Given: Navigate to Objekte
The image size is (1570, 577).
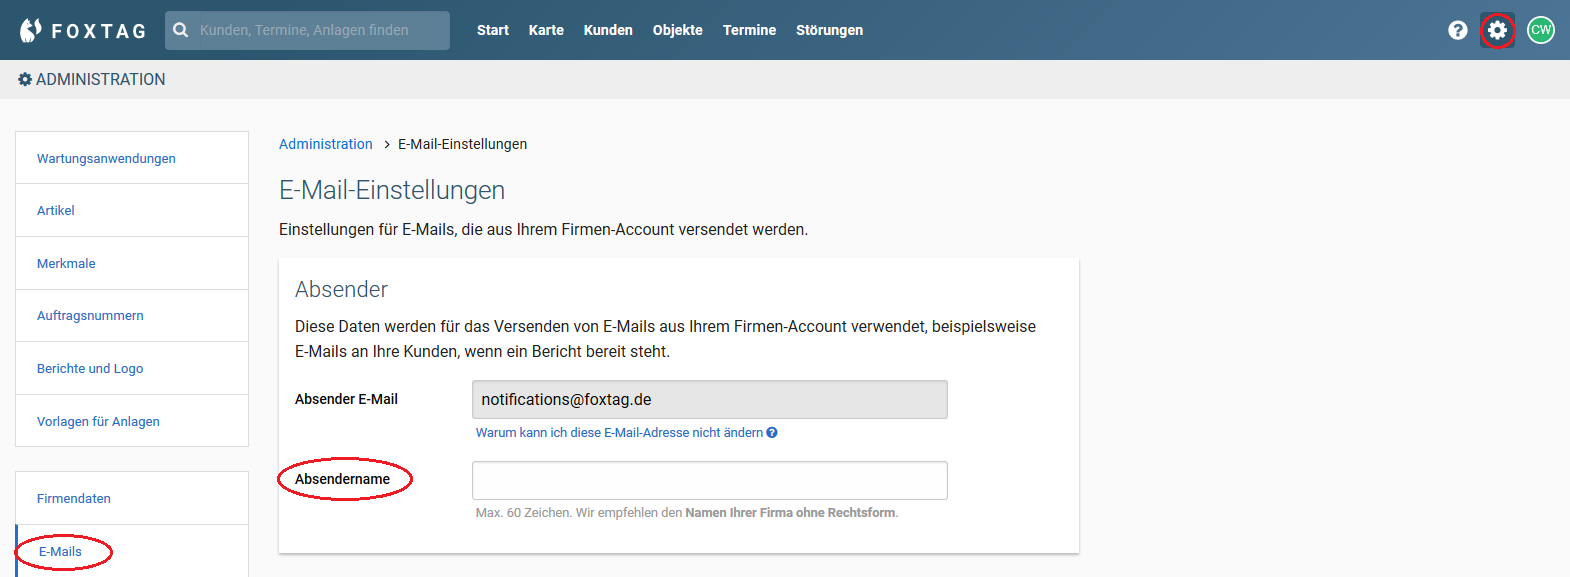Looking at the screenshot, I should pyautogui.click(x=678, y=30).
